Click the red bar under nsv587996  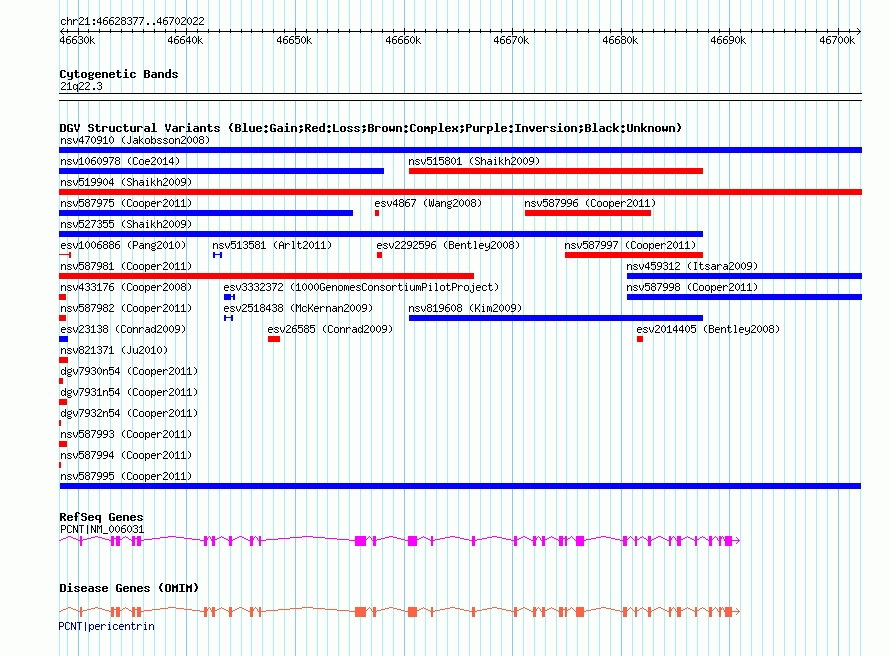tap(588, 213)
